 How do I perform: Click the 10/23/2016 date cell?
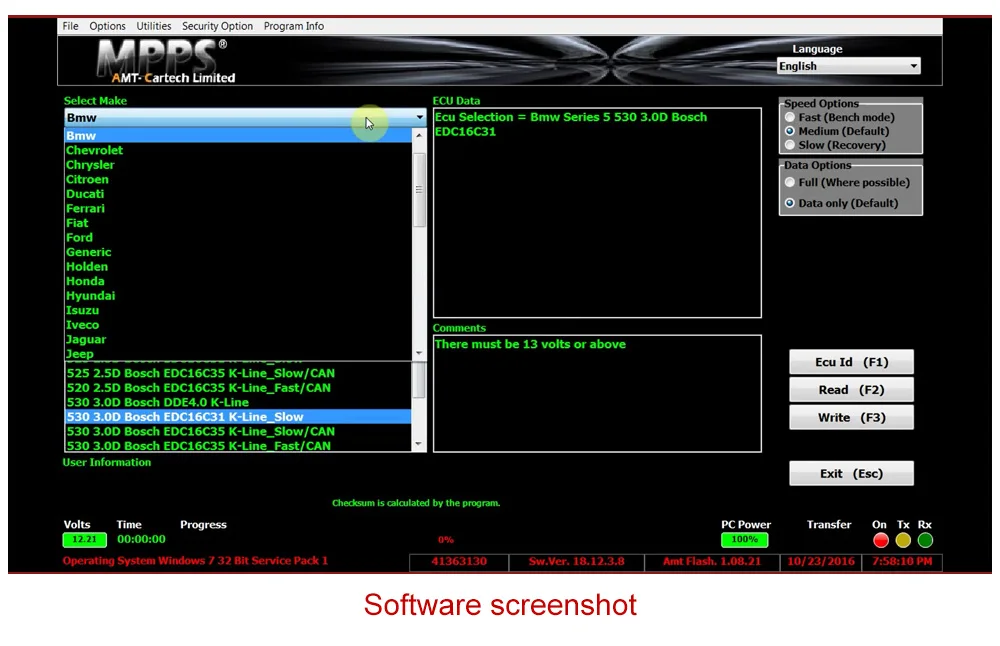click(x=820, y=562)
